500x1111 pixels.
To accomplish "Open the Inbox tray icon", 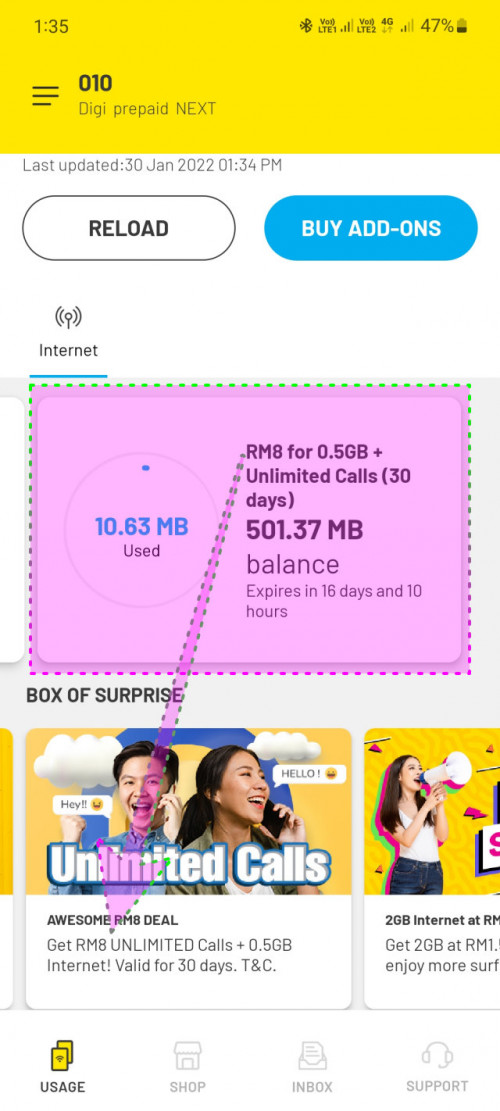I will 312,1056.
